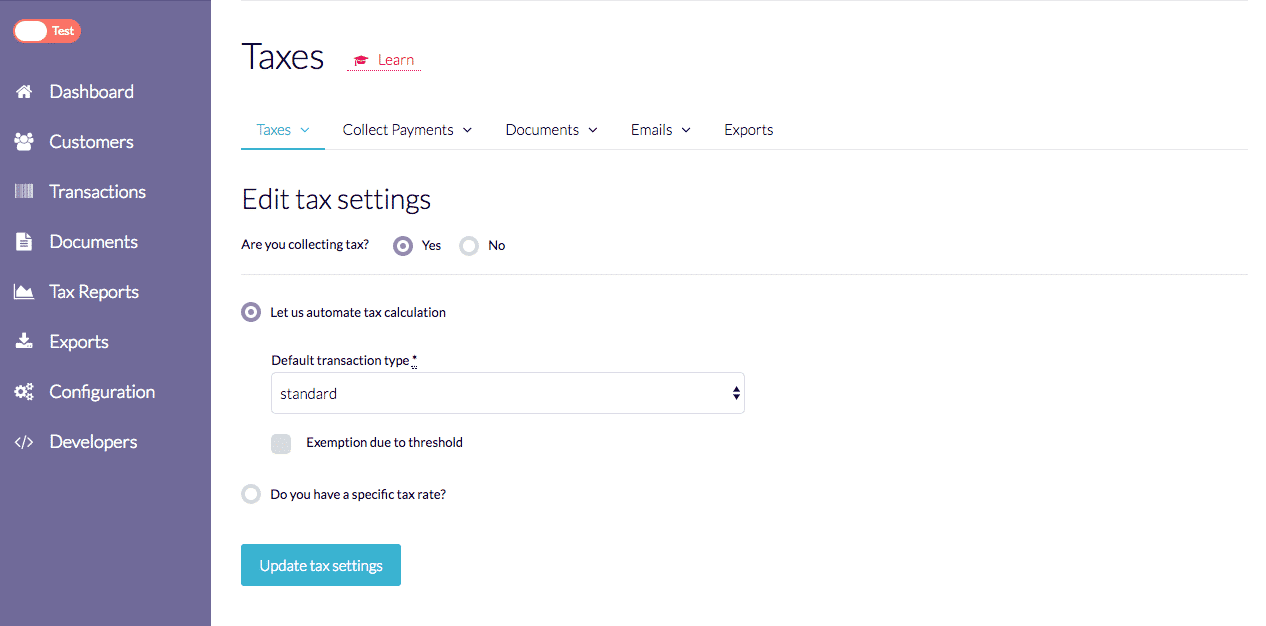Click the Transactions barcode icon
The width and height of the screenshot is (1266, 626).
coord(24,192)
